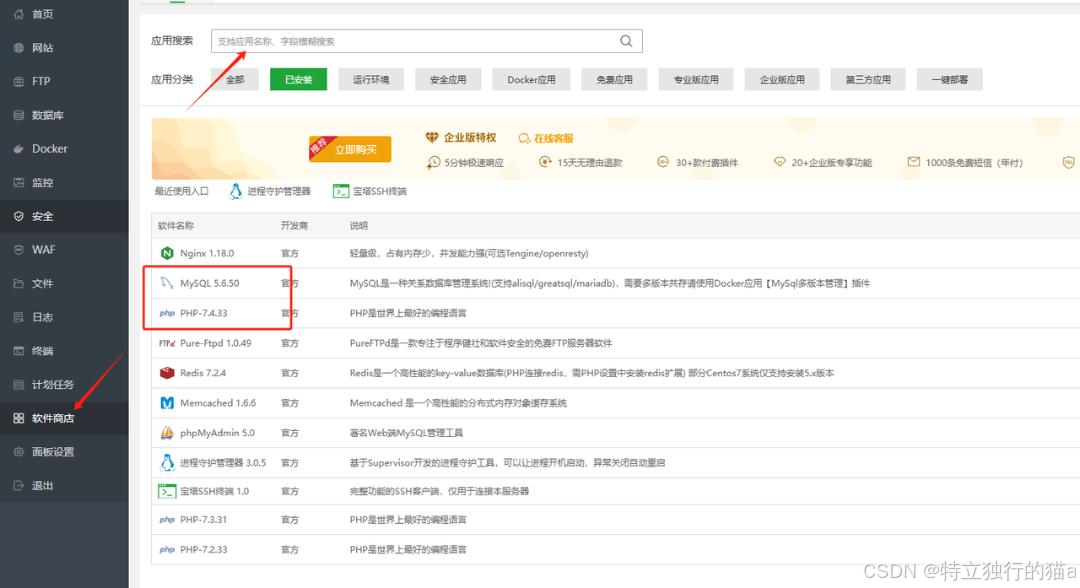Image resolution: width=1080 pixels, height=588 pixels.
Task: Select the 企业版应用 category
Action: tap(782, 80)
